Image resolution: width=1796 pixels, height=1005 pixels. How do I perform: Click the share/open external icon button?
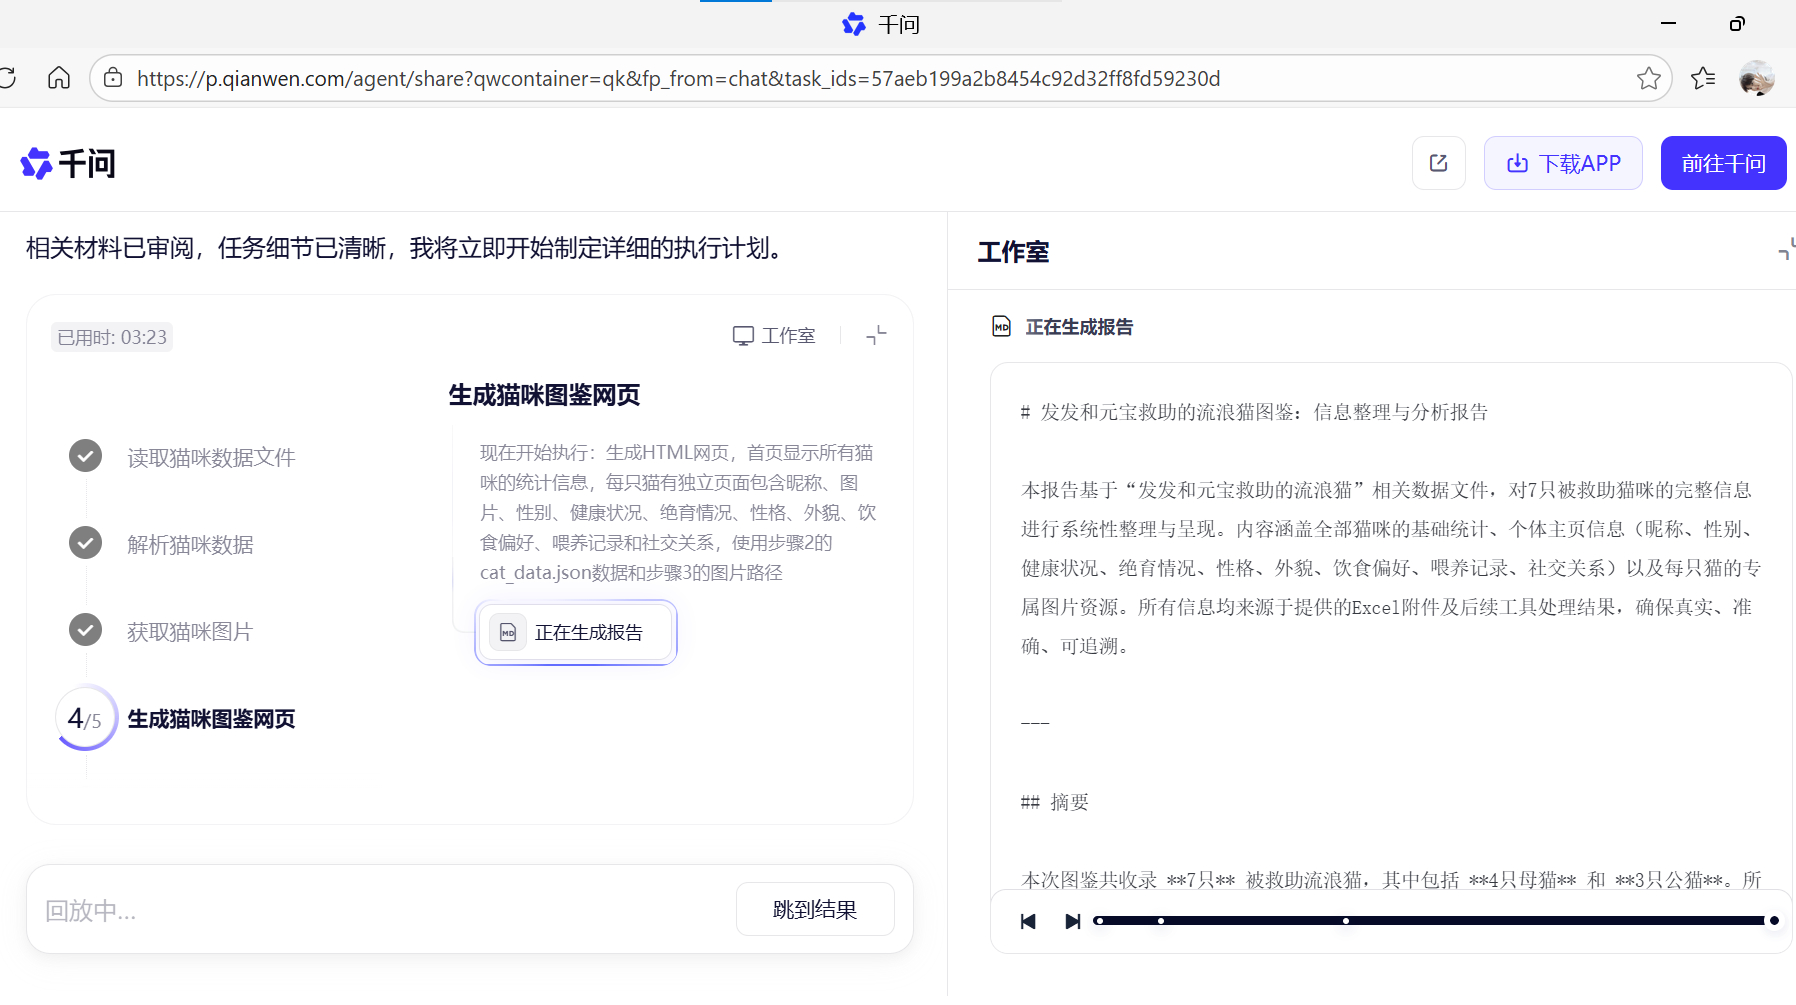click(1438, 163)
